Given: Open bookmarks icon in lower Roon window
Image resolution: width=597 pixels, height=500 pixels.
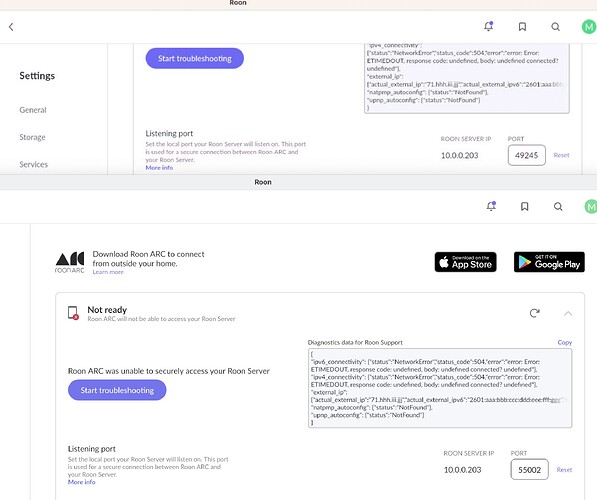Looking at the screenshot, I should [525, 206].
